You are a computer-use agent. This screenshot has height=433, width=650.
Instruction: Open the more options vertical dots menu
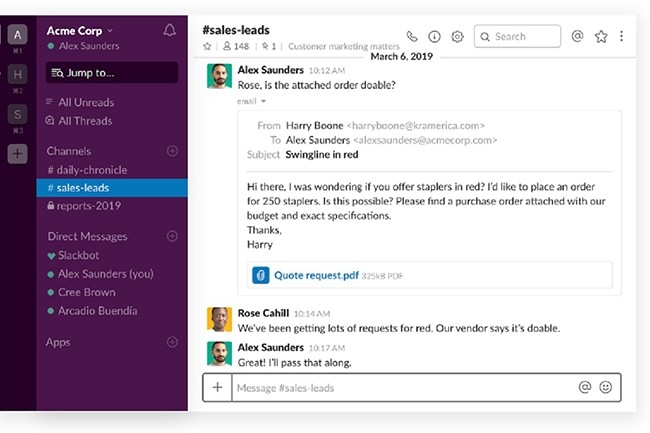pyautogui.click(x=621, y=37)
